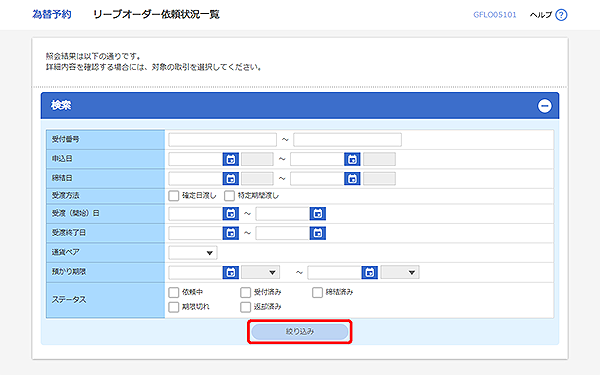Click the 受渡終了日 to date field

(x=283, y=233)
